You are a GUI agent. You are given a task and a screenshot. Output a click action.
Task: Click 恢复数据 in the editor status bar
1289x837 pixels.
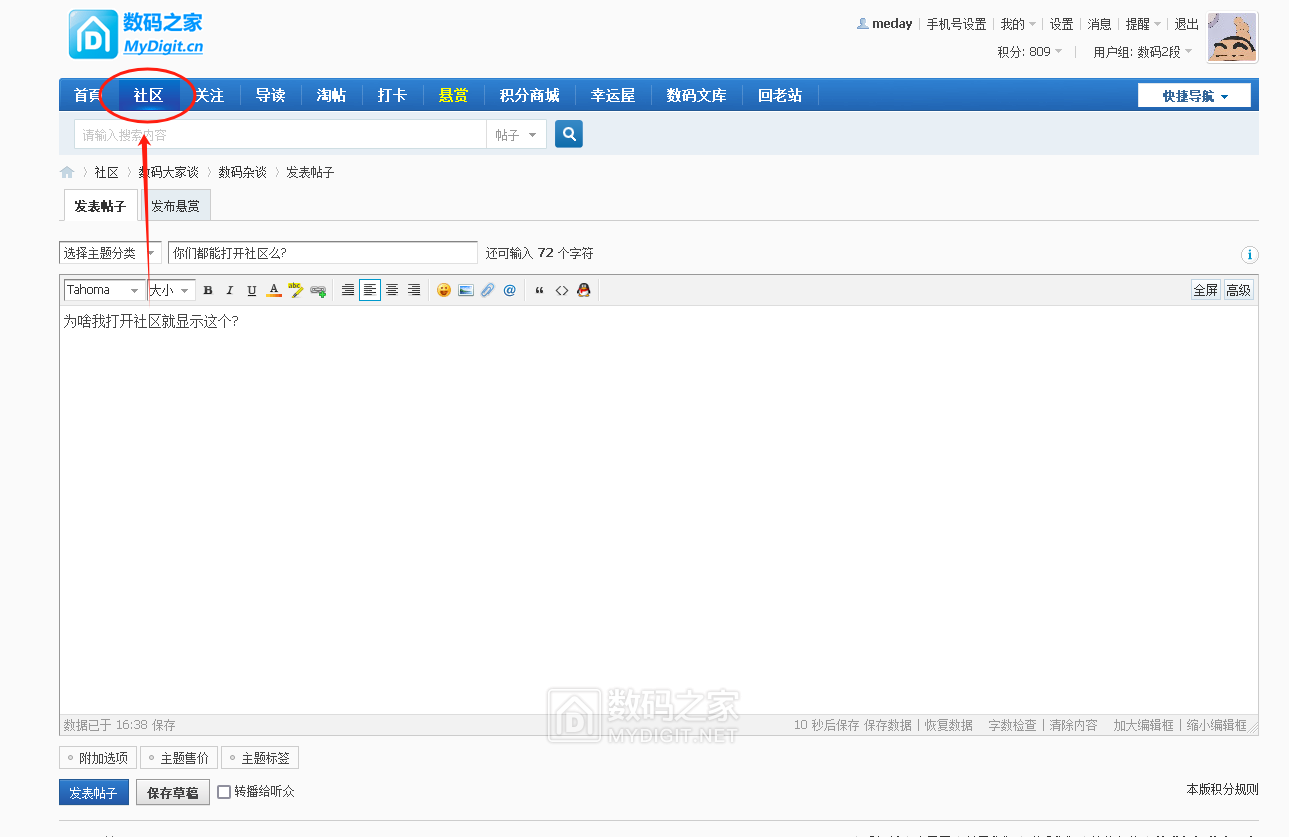pos(948,725)
